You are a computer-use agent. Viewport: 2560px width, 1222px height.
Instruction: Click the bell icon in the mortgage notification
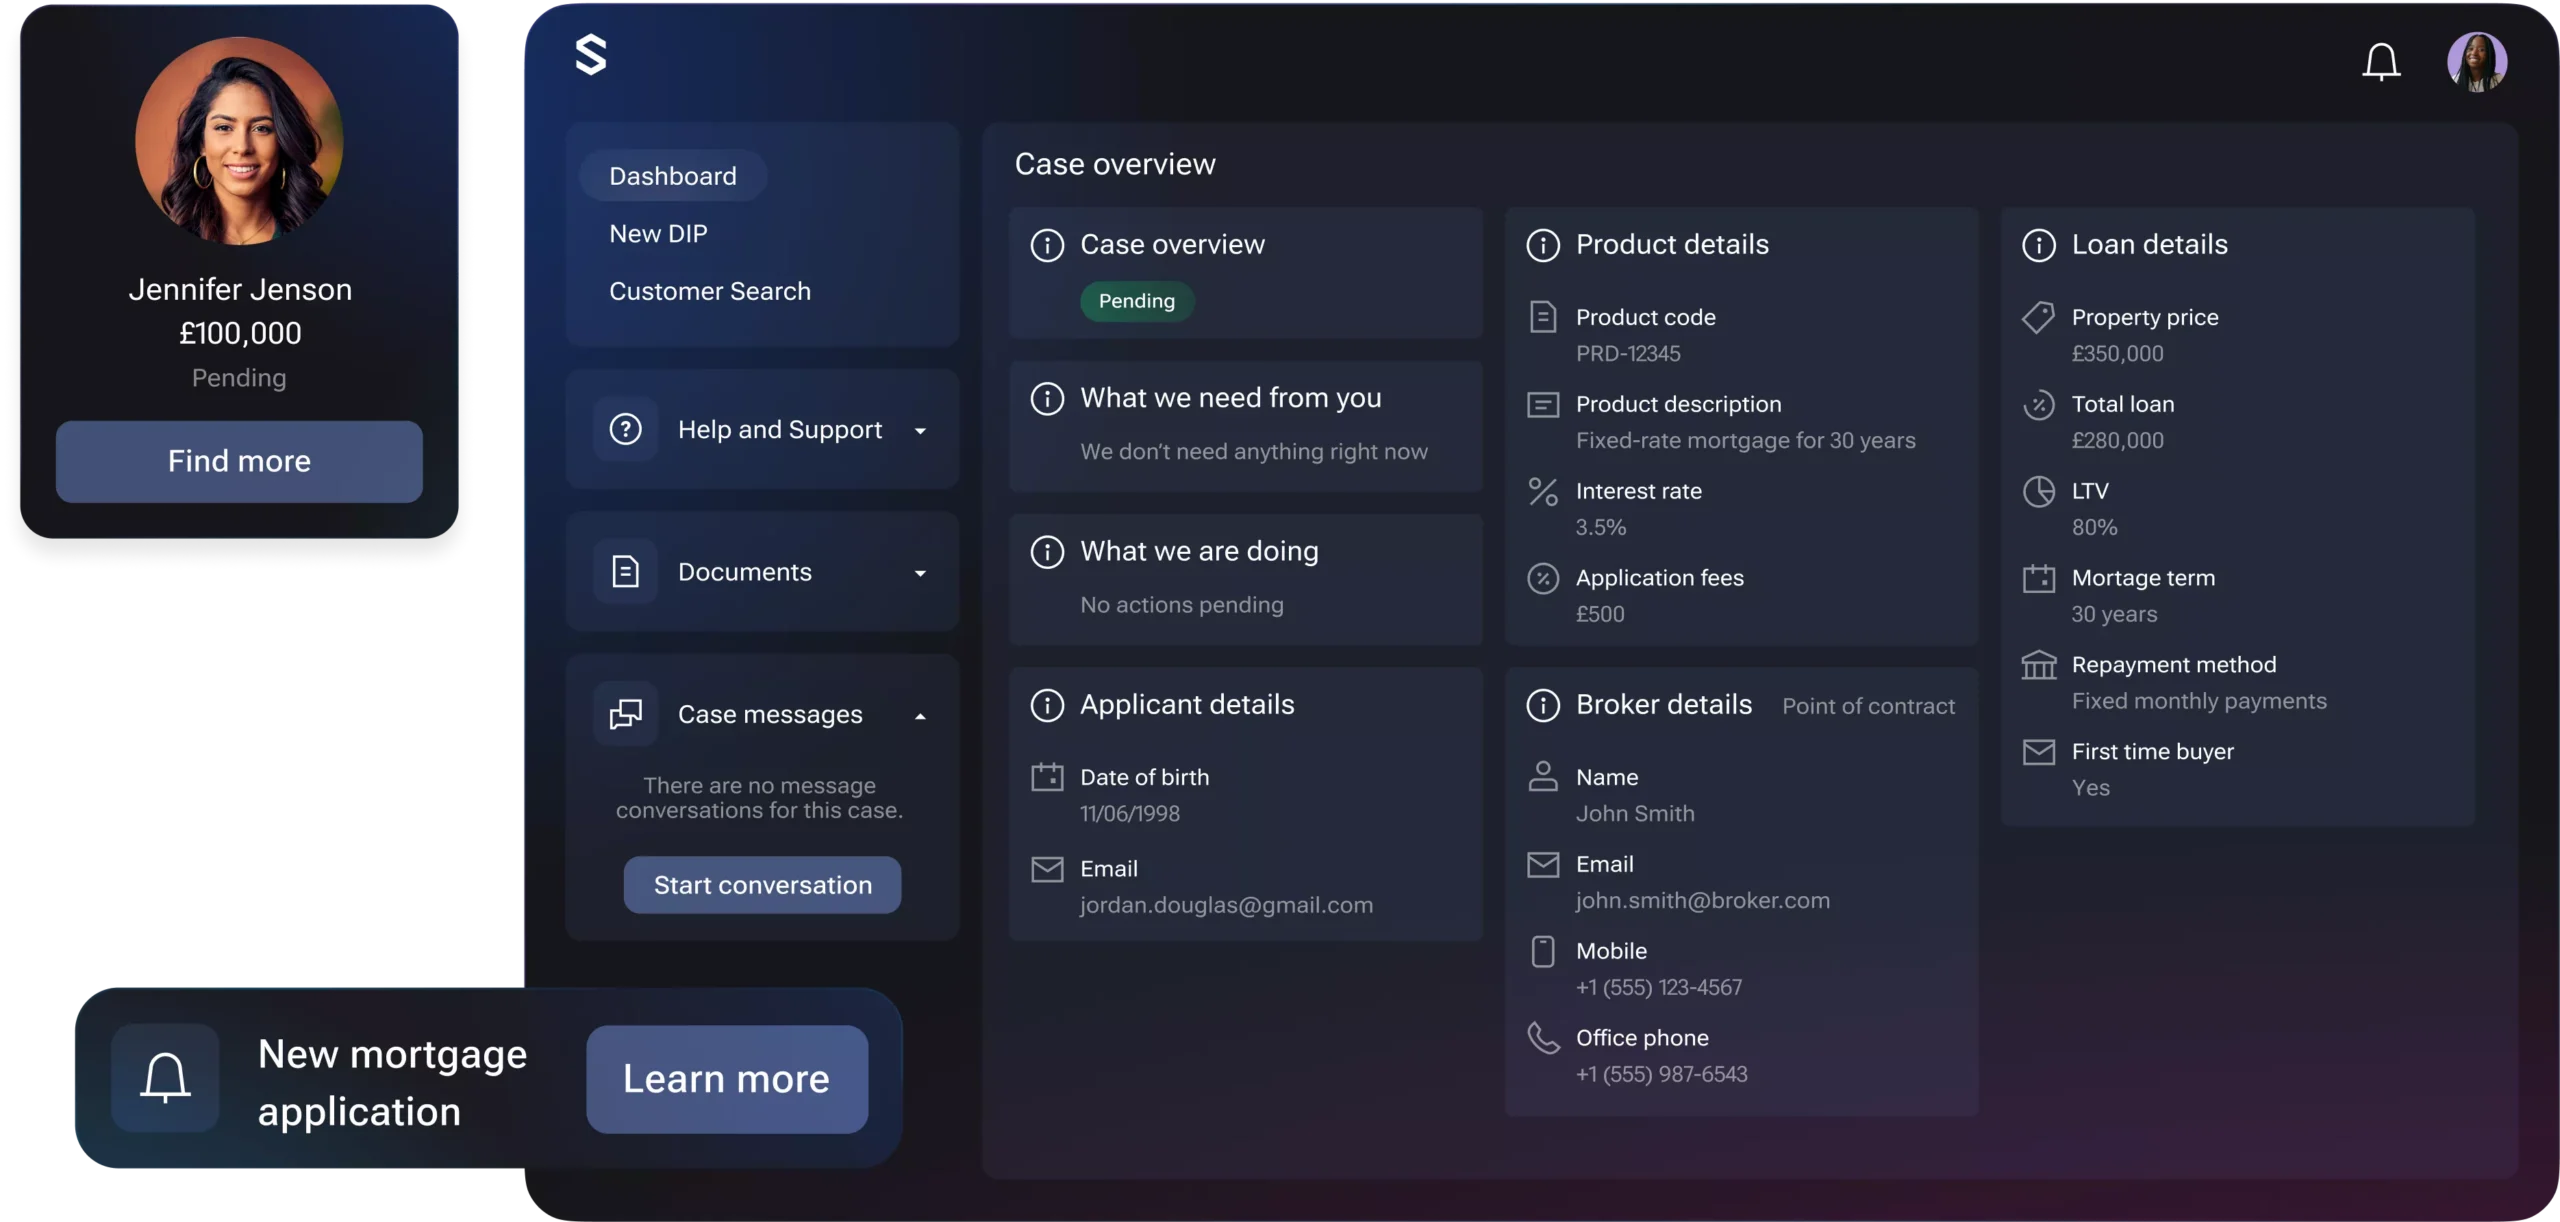165,1078
